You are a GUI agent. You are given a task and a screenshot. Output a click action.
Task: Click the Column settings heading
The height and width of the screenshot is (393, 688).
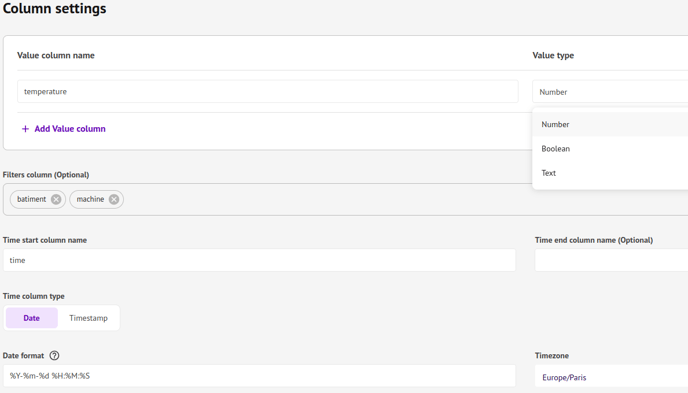(54, 8)
